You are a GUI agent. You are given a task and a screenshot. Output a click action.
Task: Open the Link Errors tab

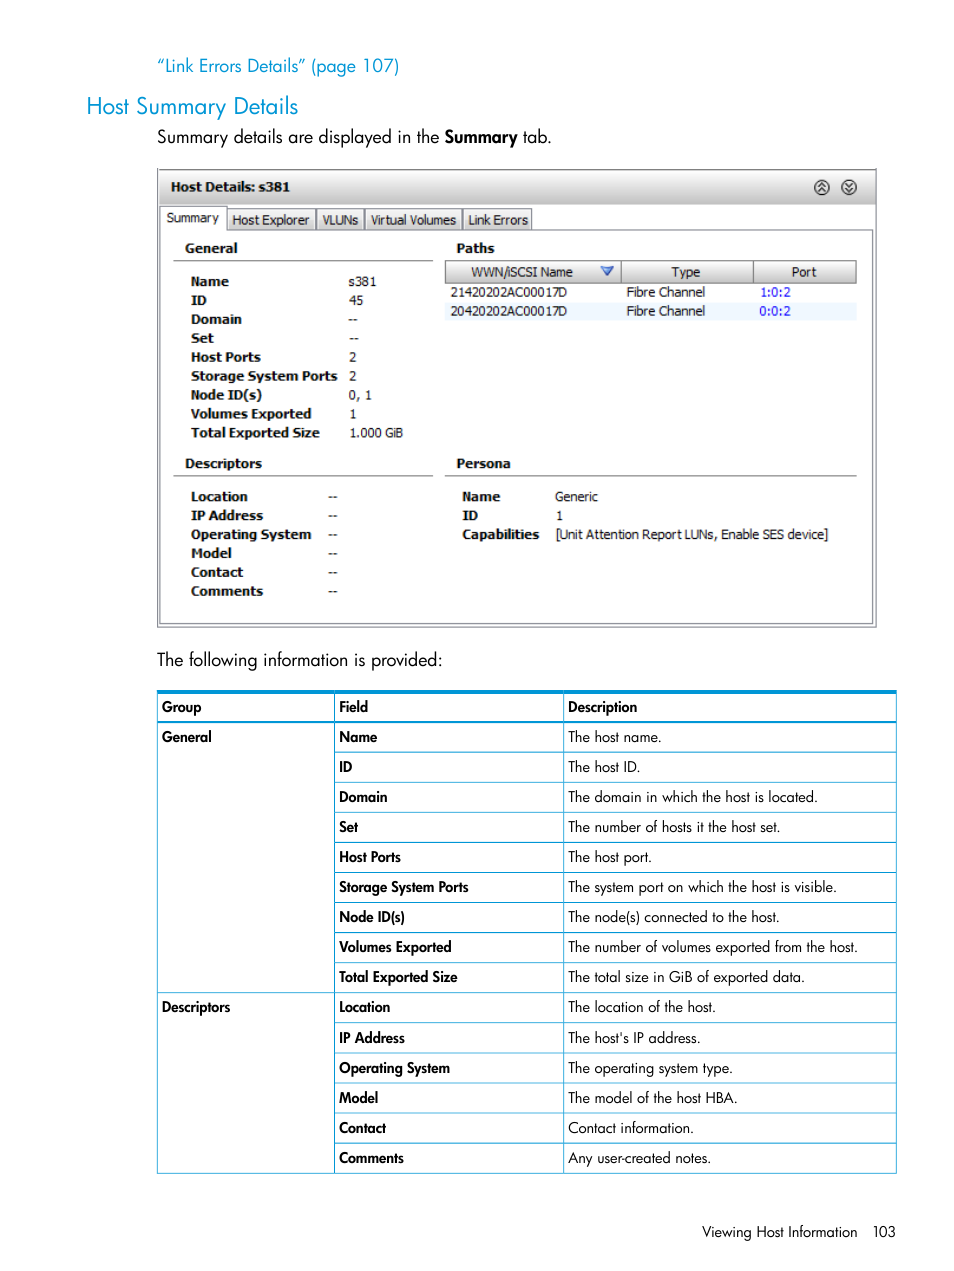pos(497,220)
